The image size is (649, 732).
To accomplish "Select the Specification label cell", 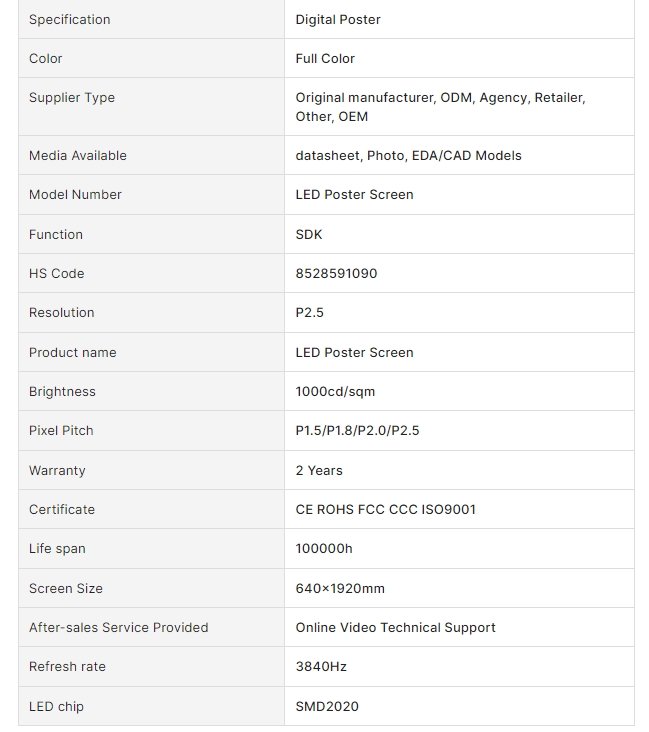I will pos(70,19).
